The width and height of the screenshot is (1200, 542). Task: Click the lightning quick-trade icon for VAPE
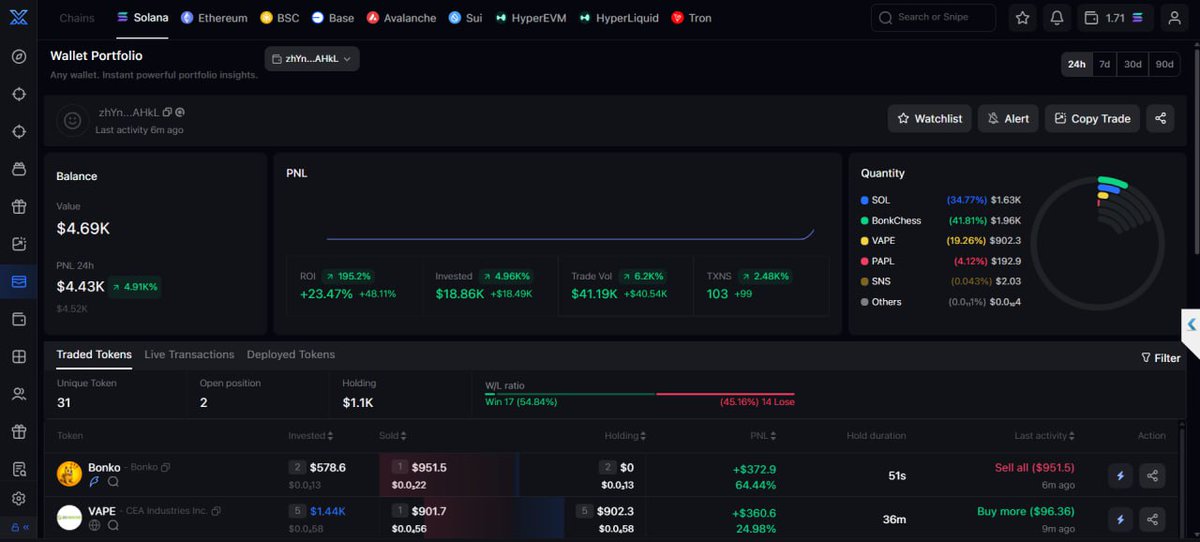tap(1120, 519)
